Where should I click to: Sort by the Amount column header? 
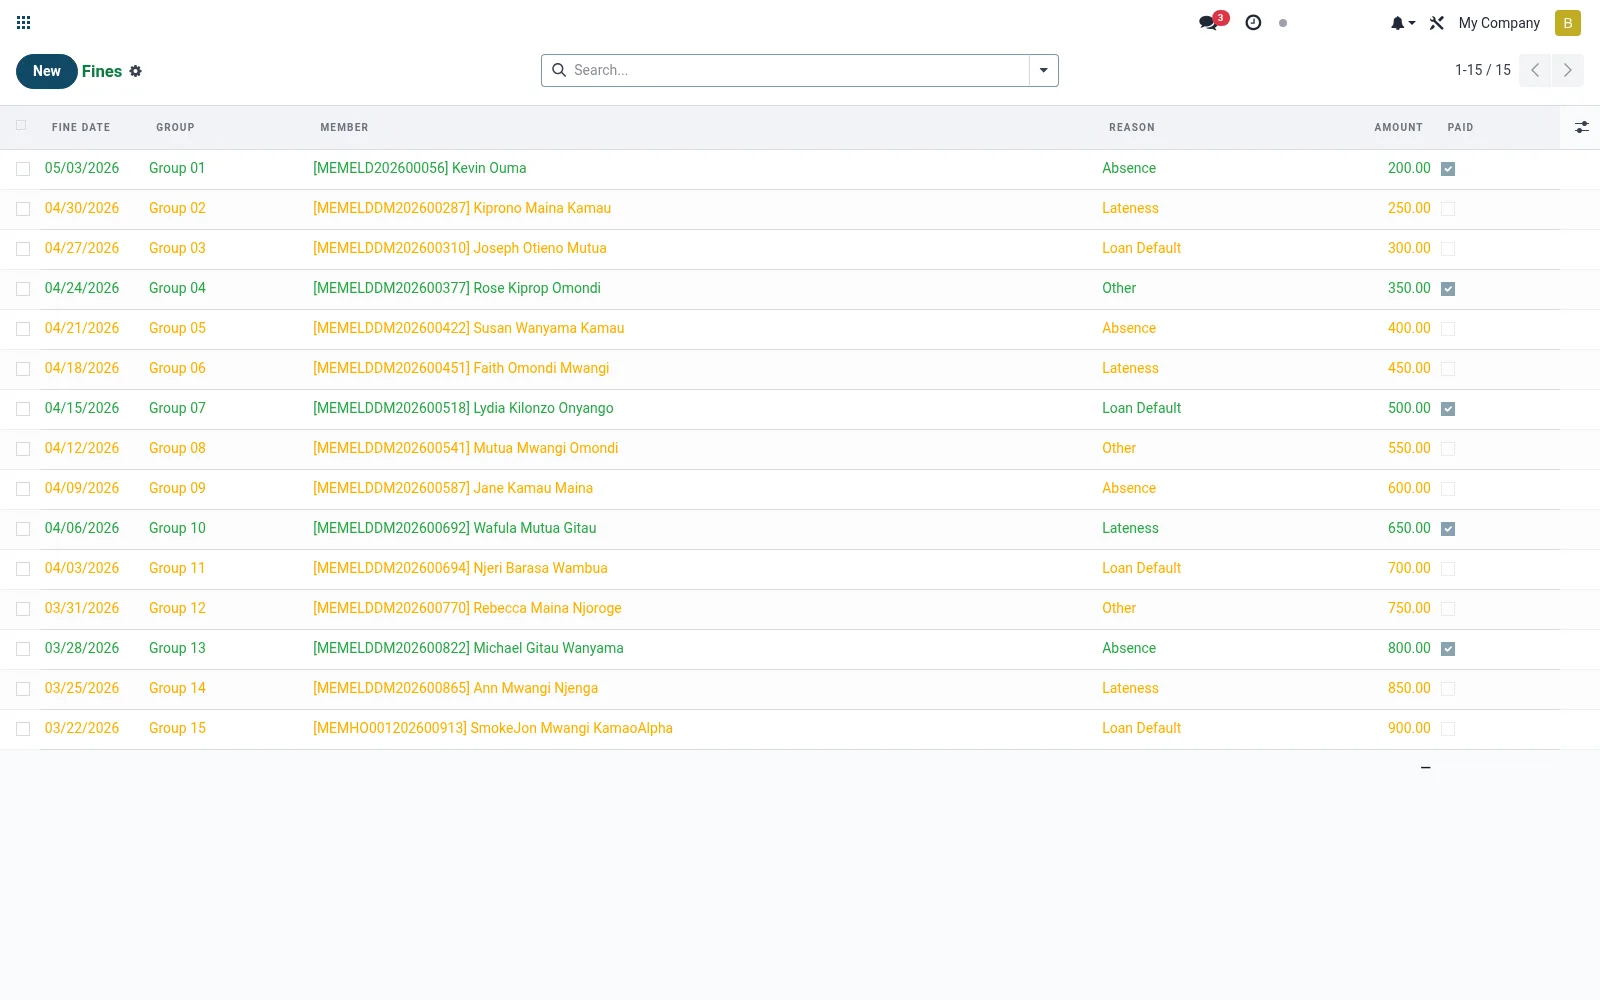pos(1398,127)
